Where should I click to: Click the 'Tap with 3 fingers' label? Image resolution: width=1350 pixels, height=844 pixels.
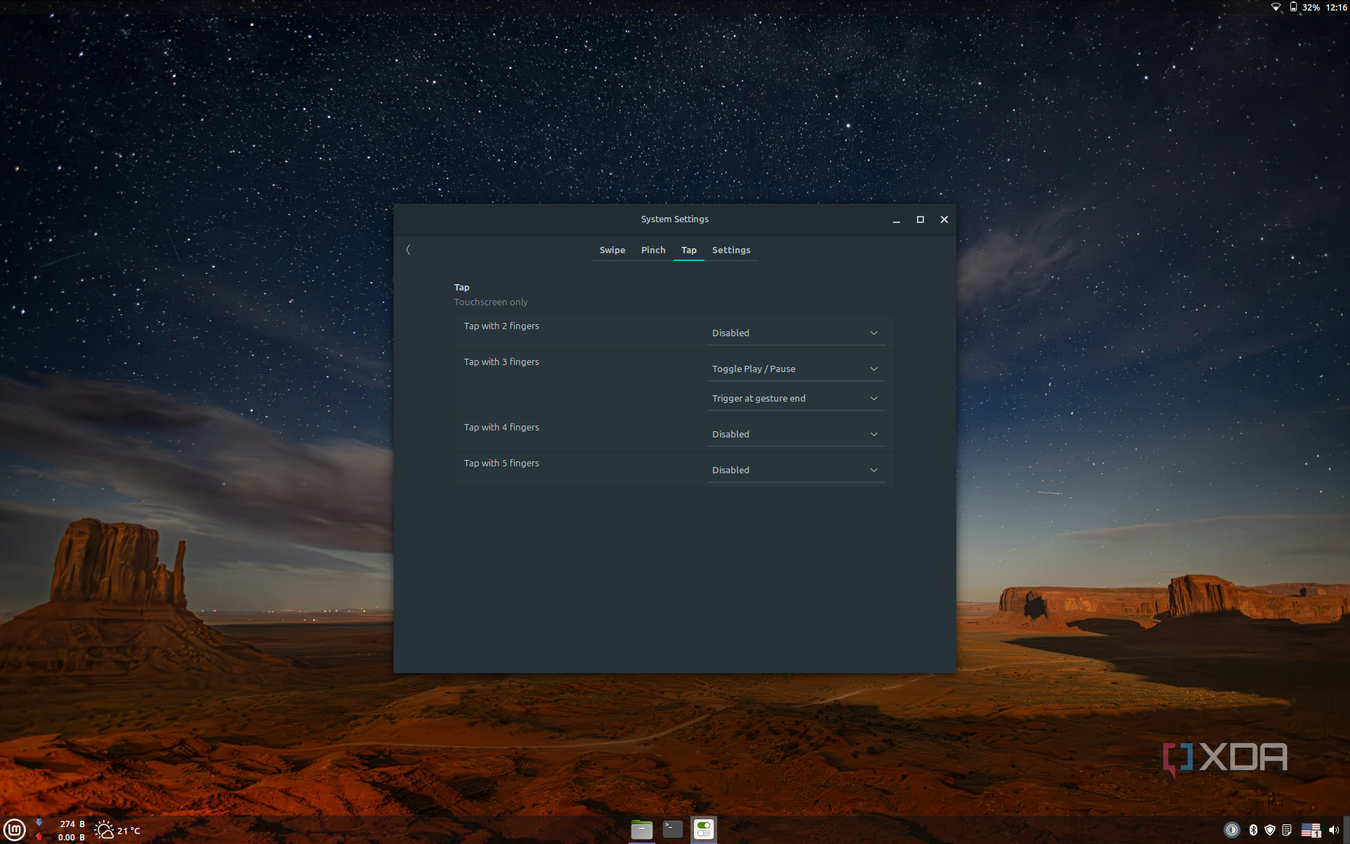[x=501, y=362]
